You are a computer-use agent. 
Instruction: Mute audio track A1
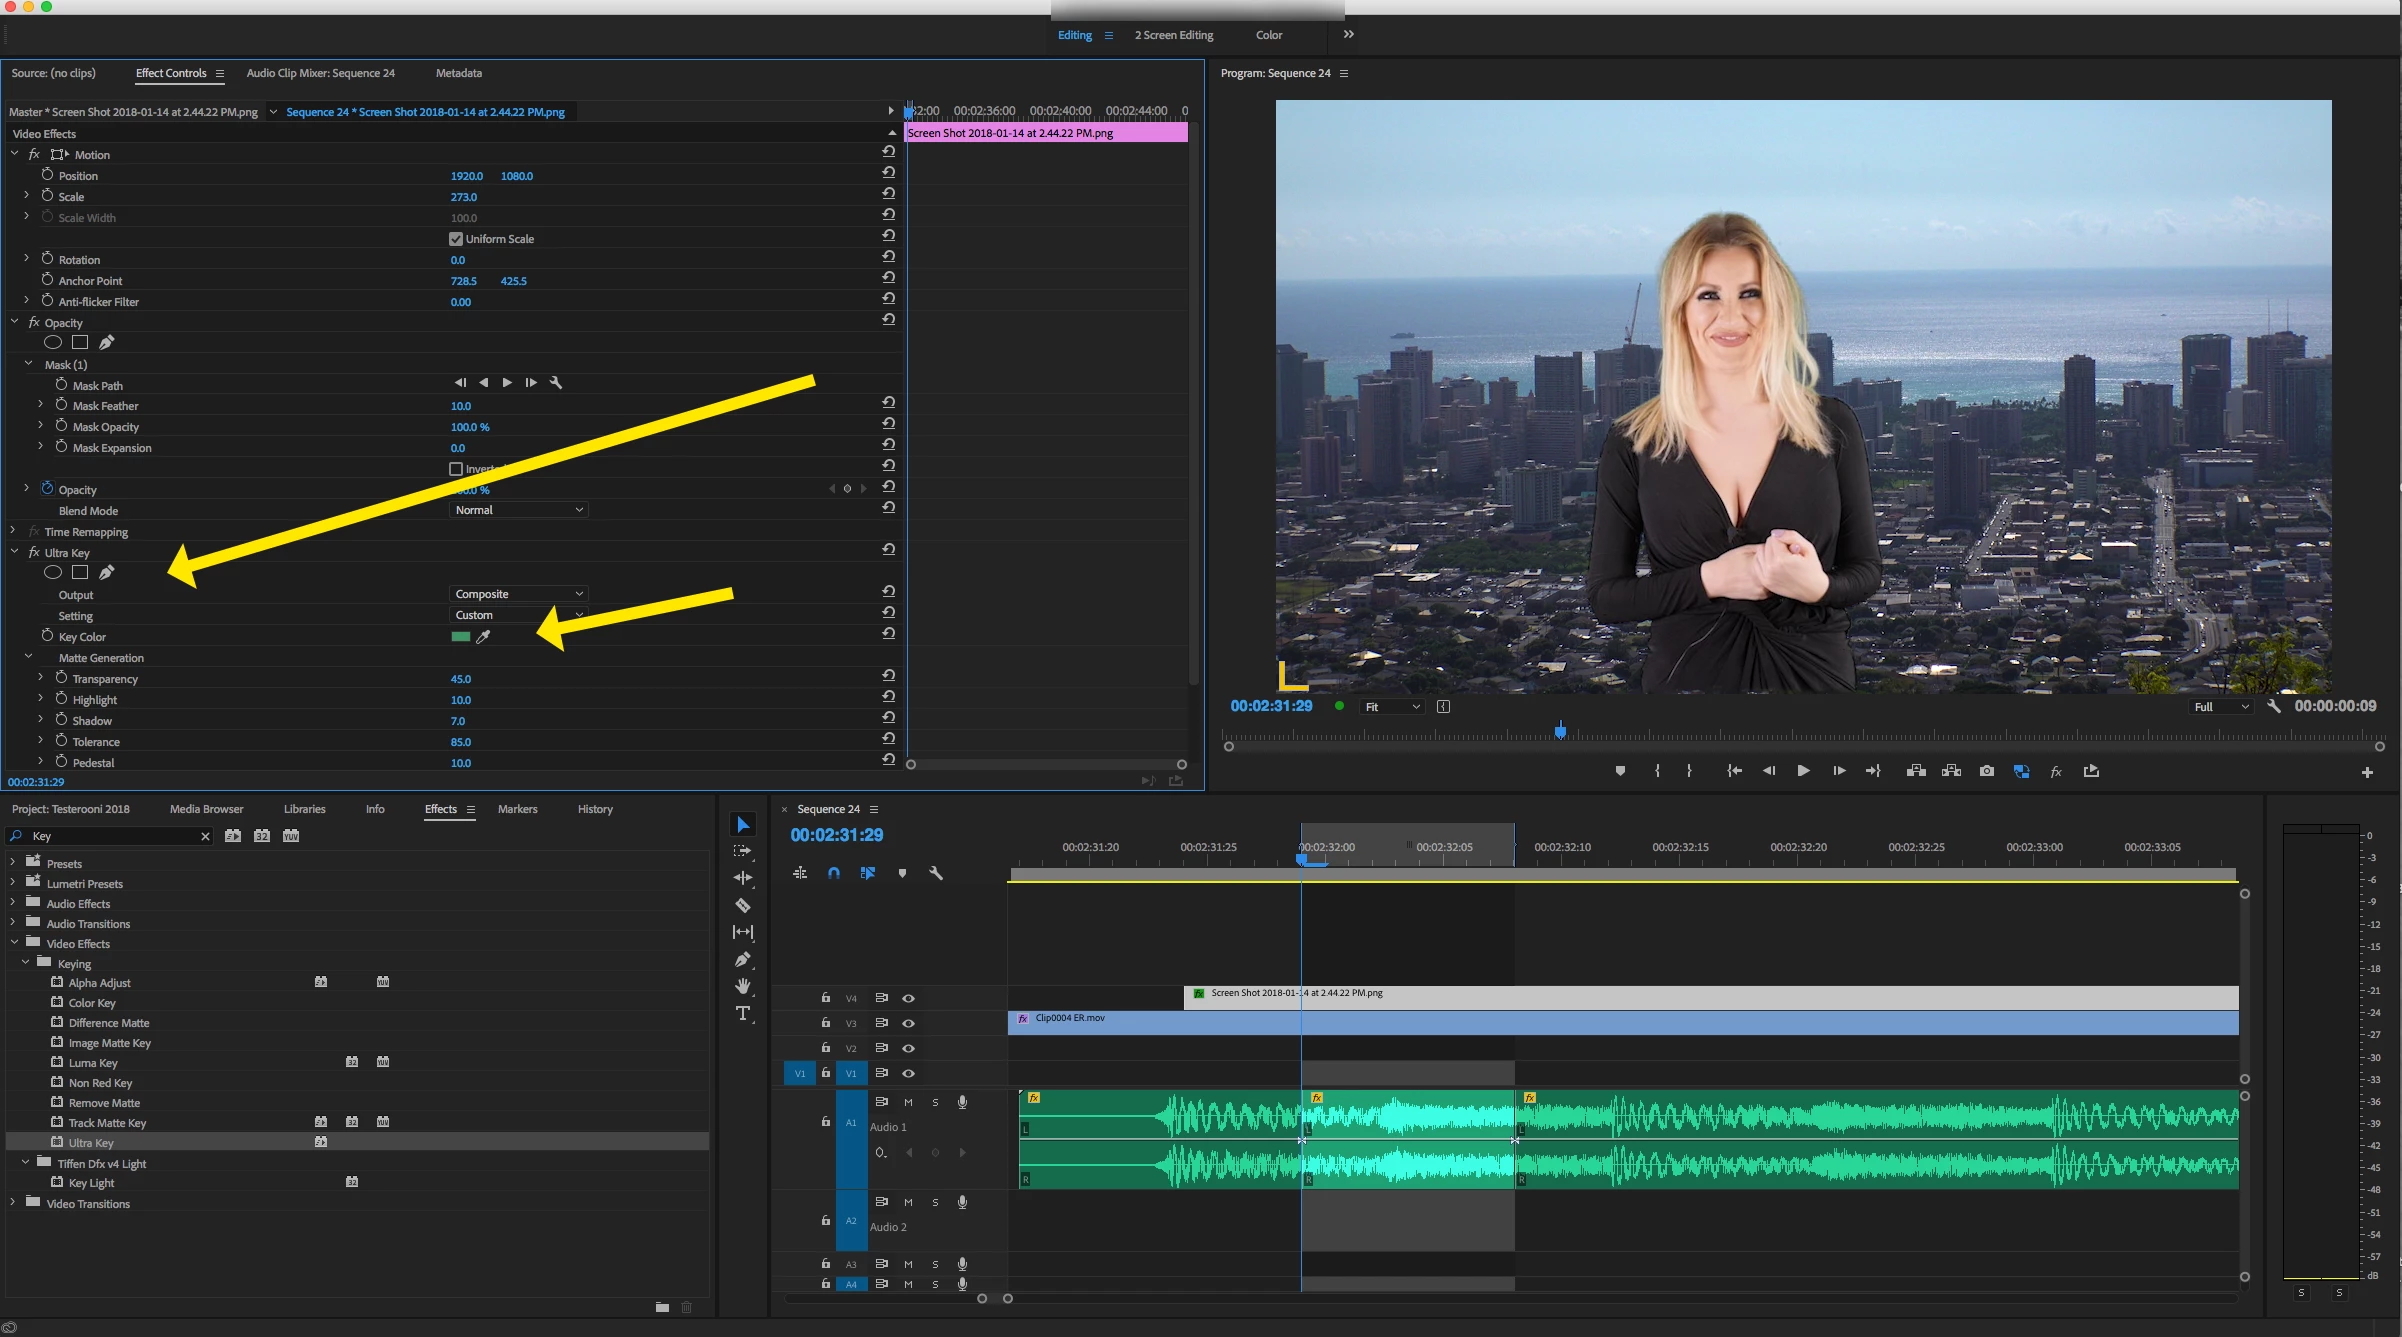coord(908,1102)
